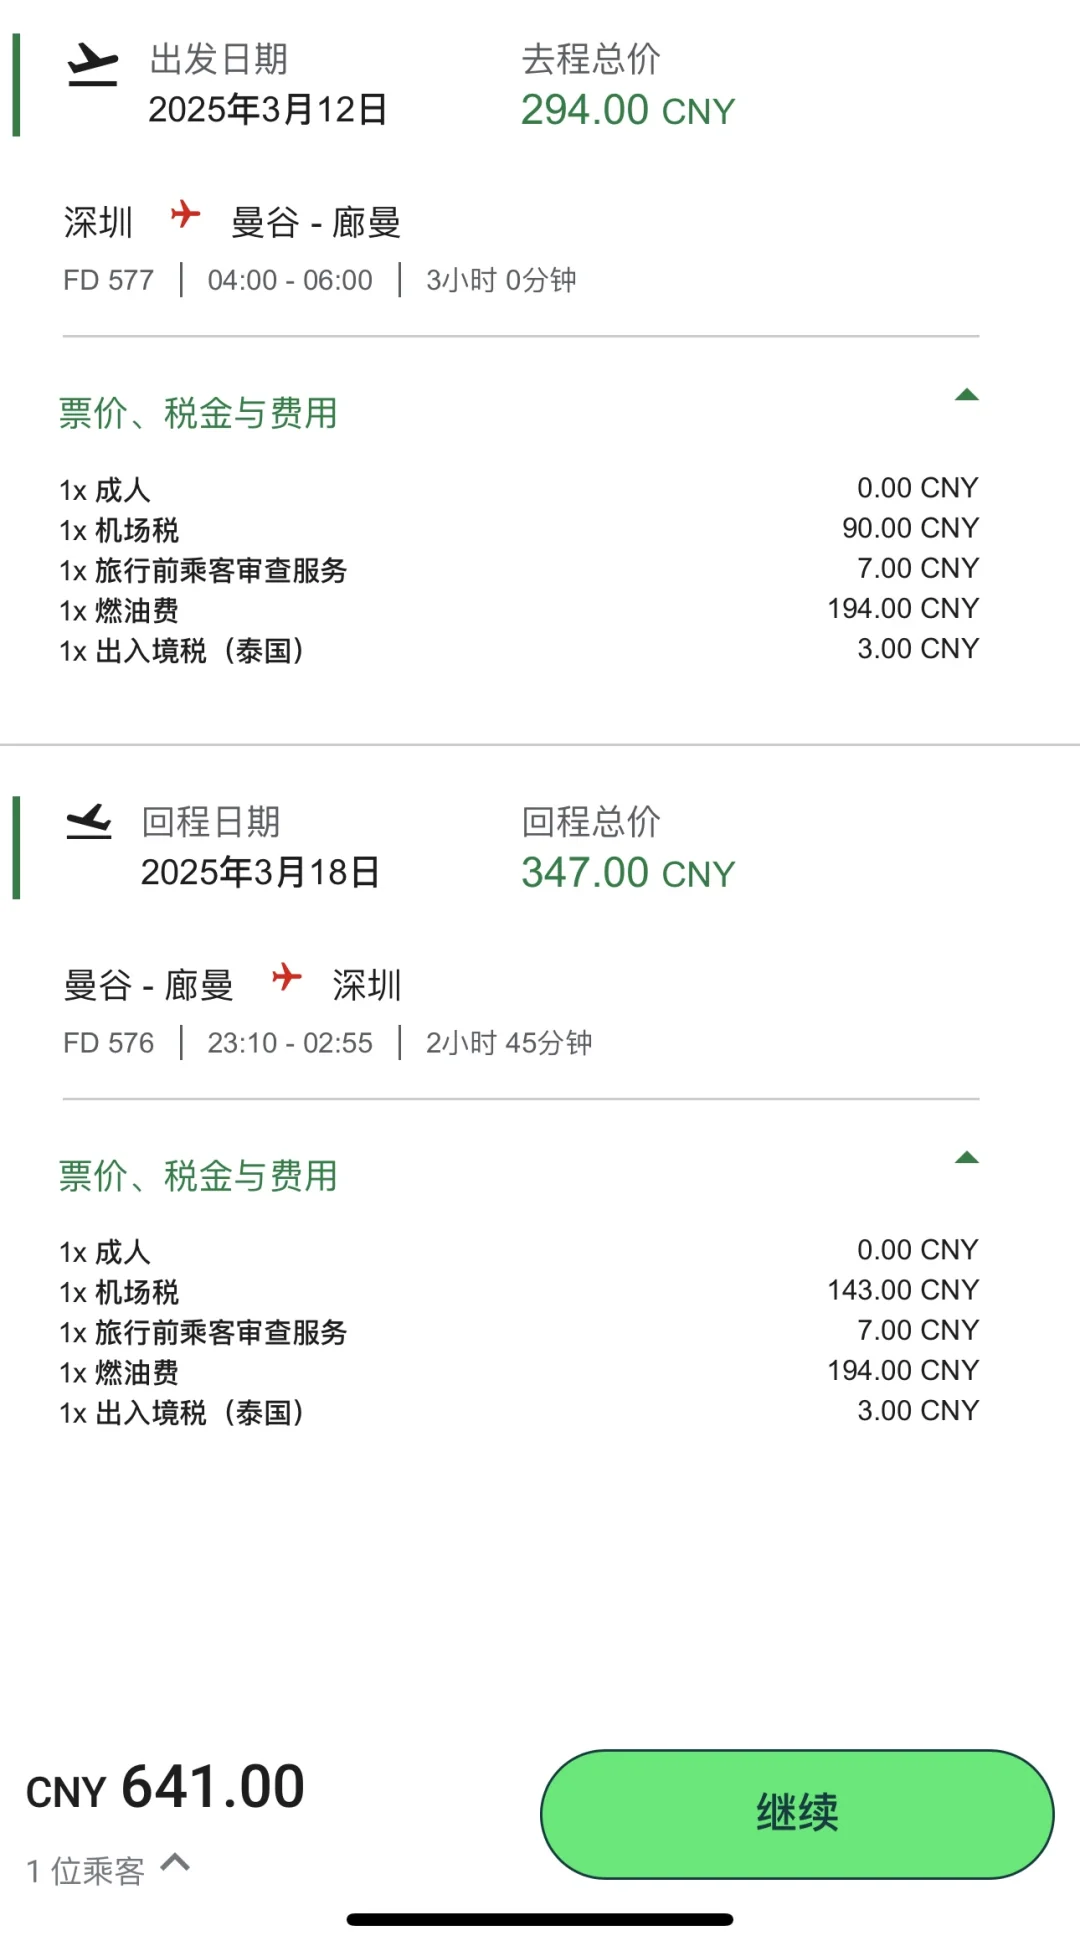Image resolution: width=1080 pixels, height=1946 pixels.
Task: Tap total price CNY 641.00
Action: [165, 1788]
